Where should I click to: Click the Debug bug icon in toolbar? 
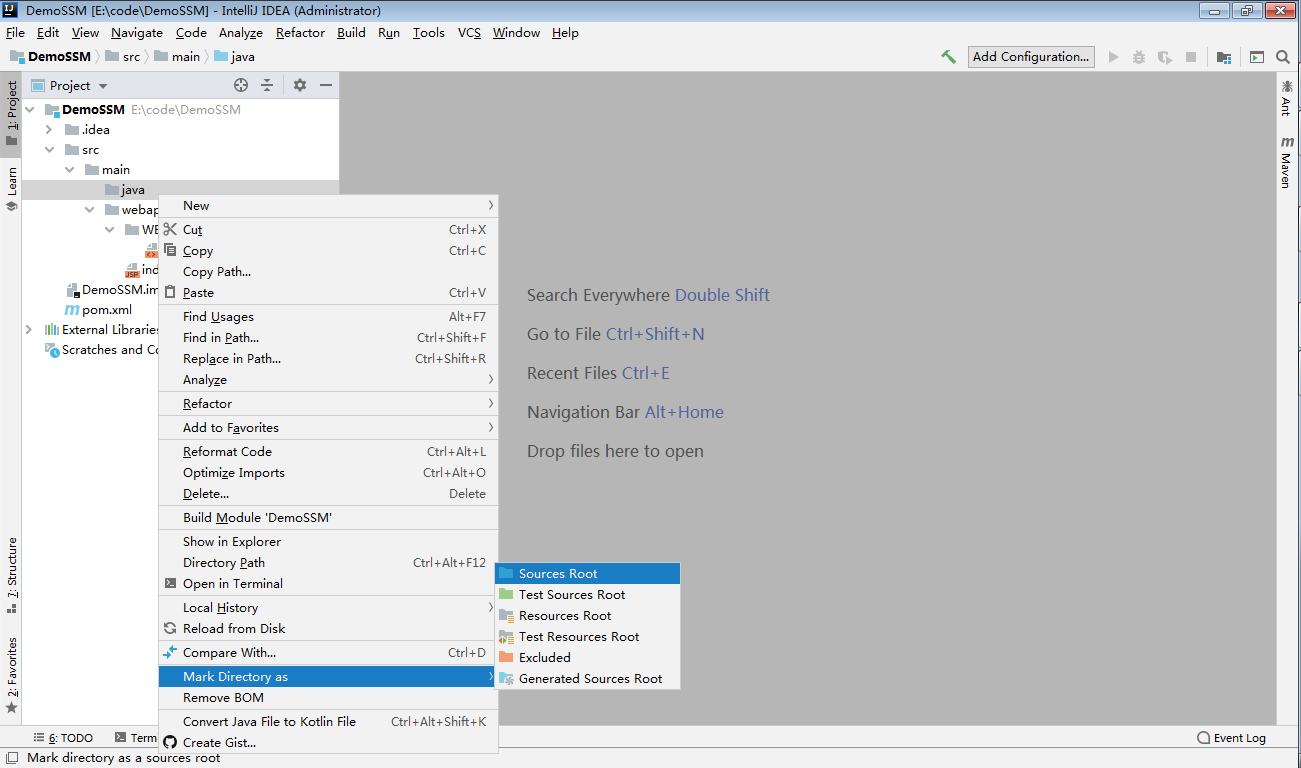click(x=1139, y=57)
